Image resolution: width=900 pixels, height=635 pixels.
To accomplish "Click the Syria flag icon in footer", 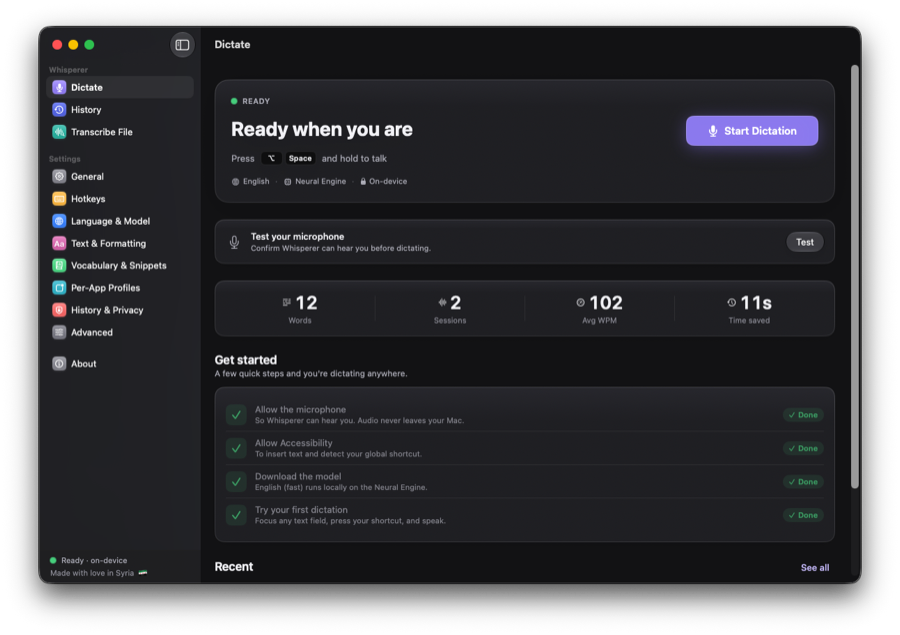I will (143, 572).
